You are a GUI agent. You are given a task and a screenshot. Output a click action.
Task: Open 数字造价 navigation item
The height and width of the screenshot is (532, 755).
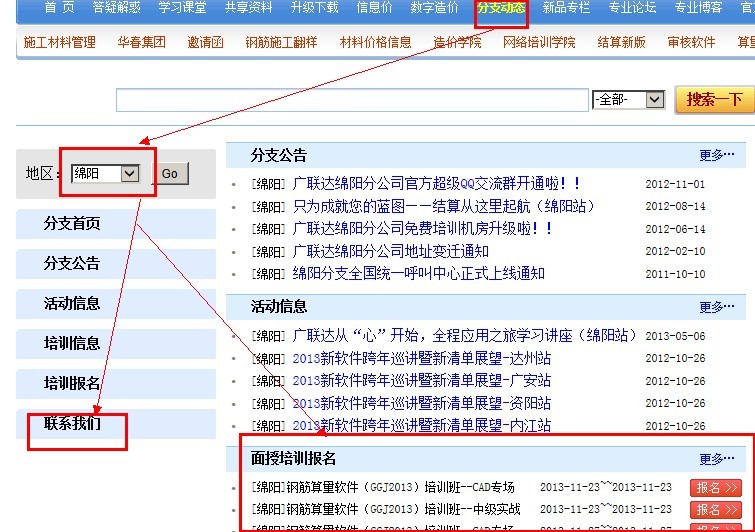tap(434, 7)
